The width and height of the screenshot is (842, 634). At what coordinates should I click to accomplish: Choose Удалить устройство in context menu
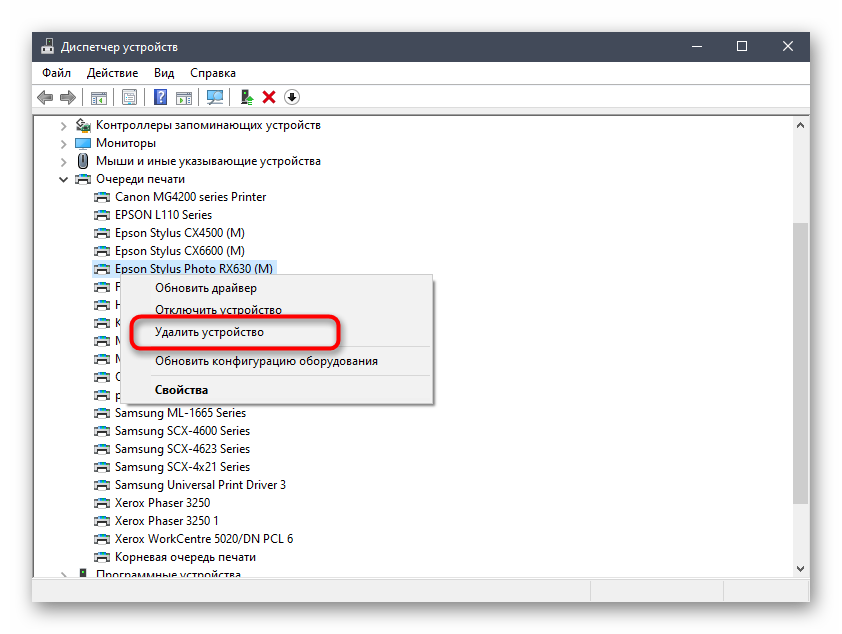point(209,331)
